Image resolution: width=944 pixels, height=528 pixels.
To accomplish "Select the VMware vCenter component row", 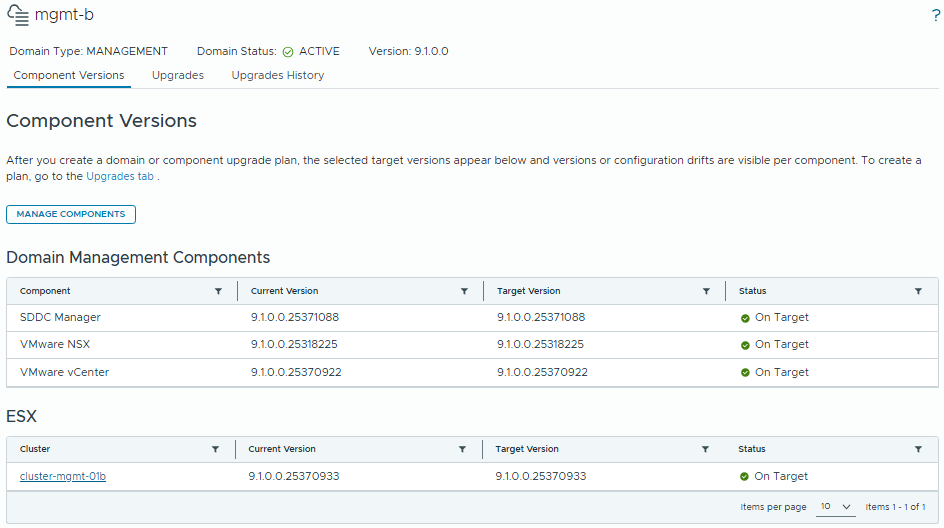I will coord(472,373).
